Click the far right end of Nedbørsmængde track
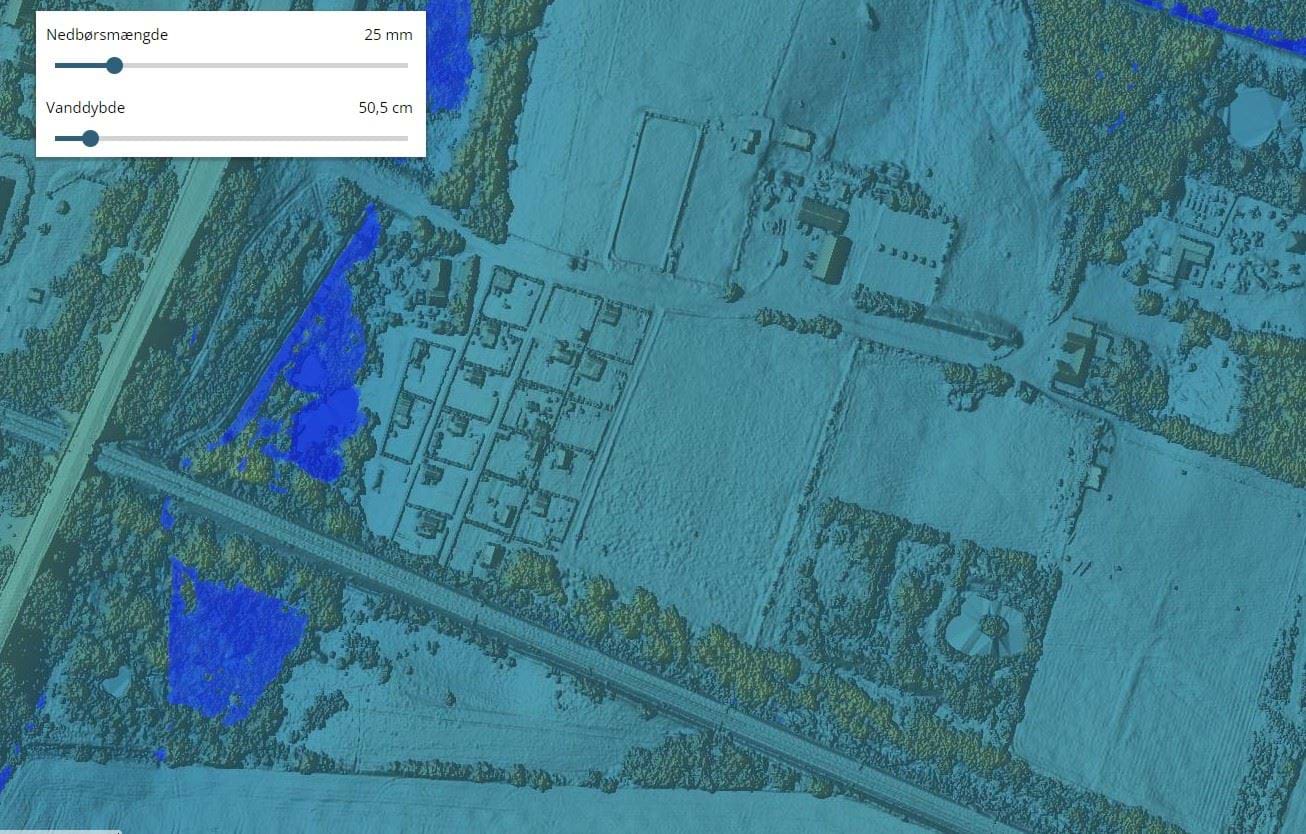The width and height of the screenshot is (1306, 834). point(405,66)
